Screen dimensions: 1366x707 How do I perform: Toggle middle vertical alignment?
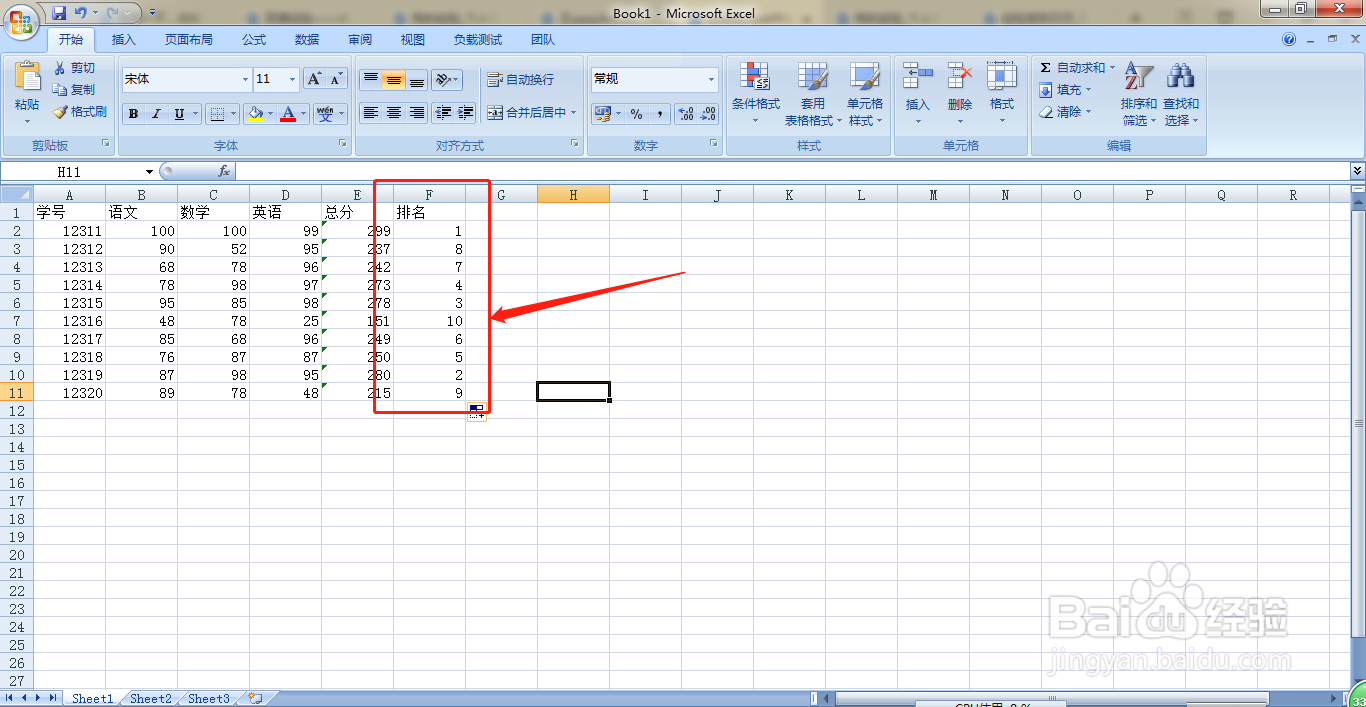(394, 79)
